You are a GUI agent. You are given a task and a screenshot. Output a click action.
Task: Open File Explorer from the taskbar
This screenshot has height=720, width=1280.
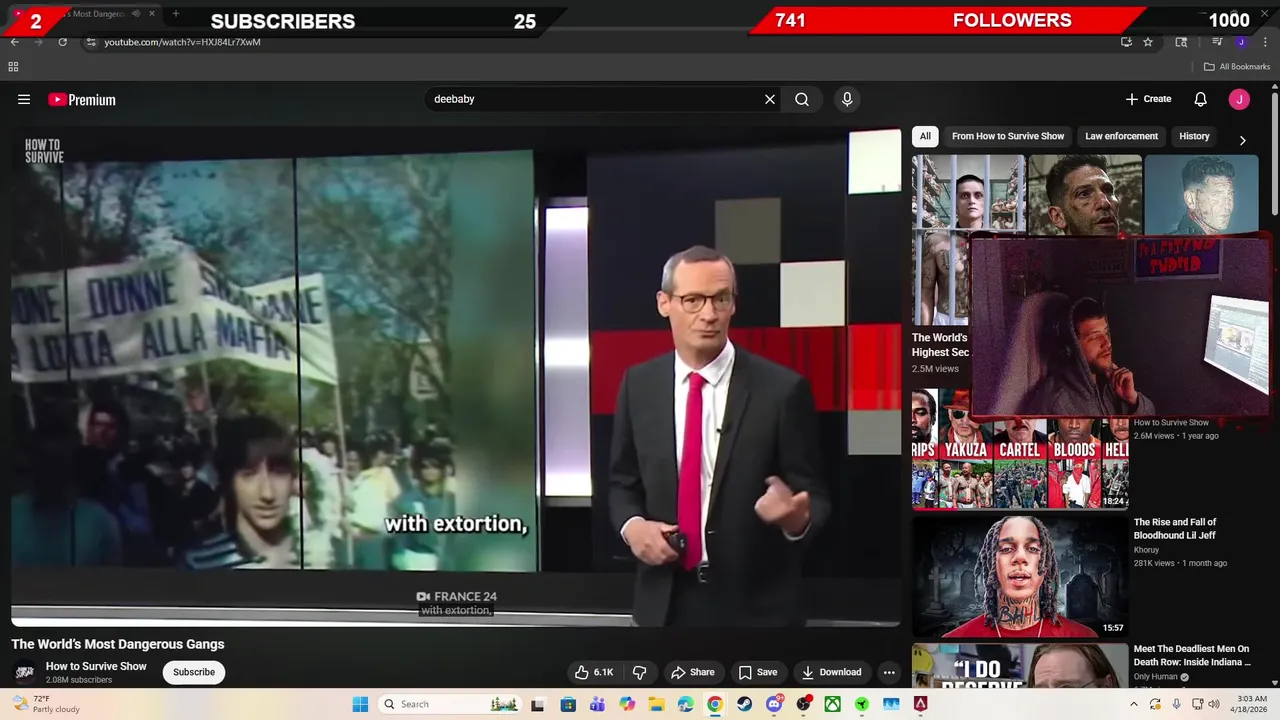(656, 704)
